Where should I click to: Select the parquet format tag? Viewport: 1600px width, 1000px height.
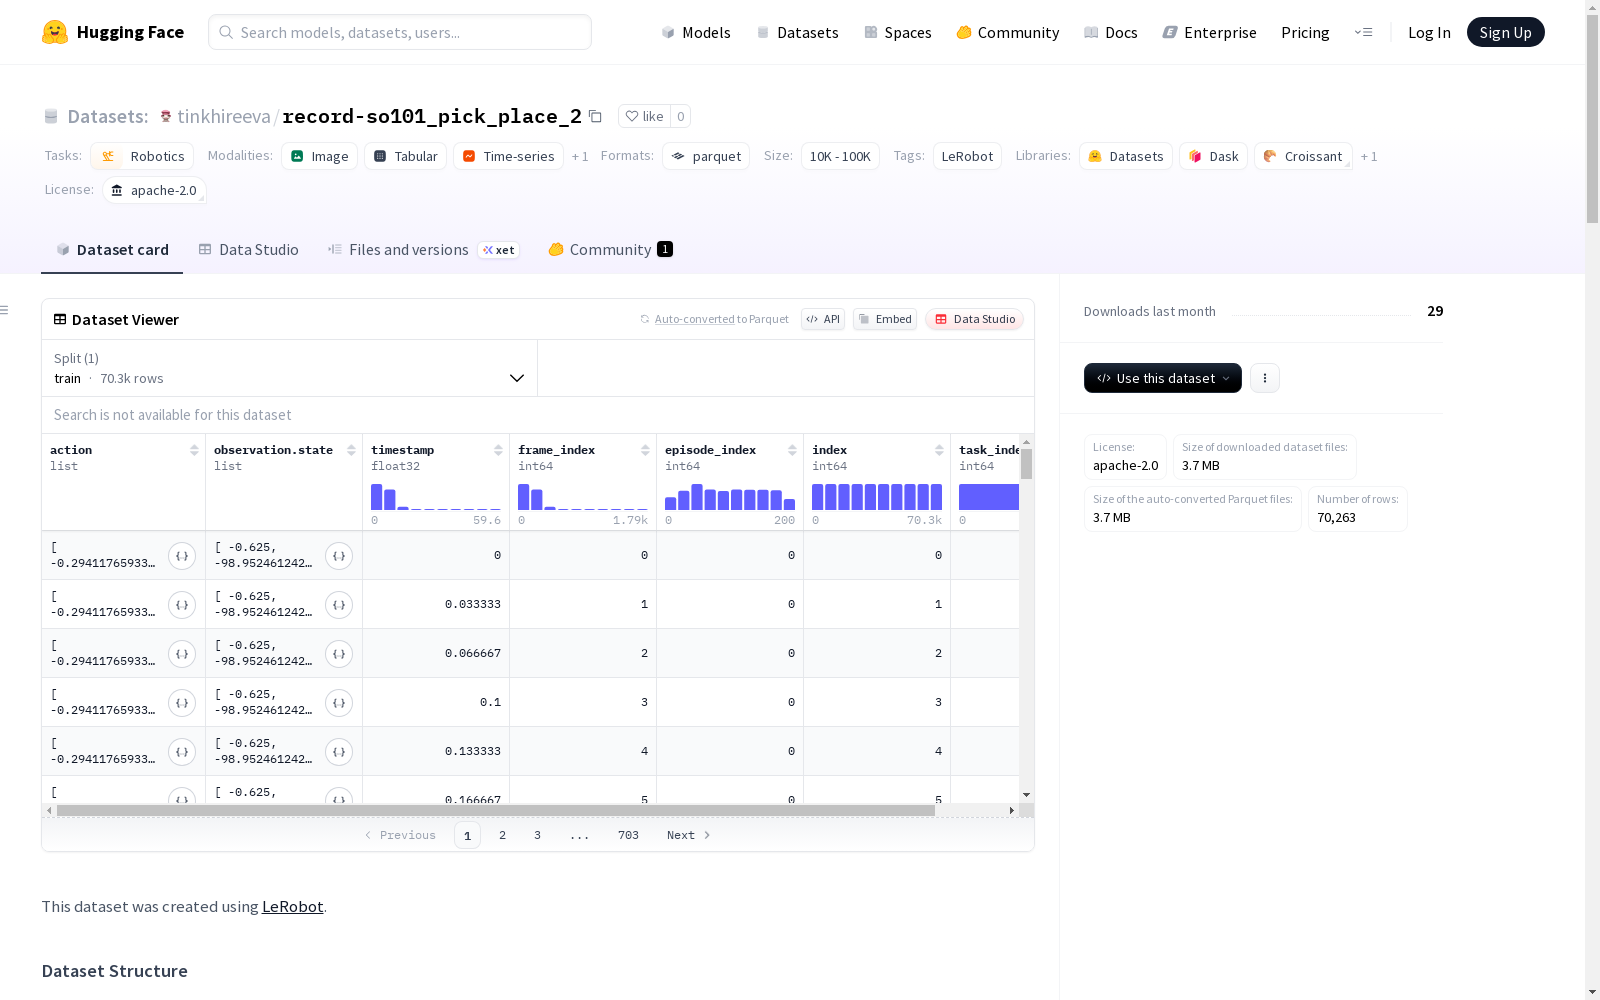[706, 156]
